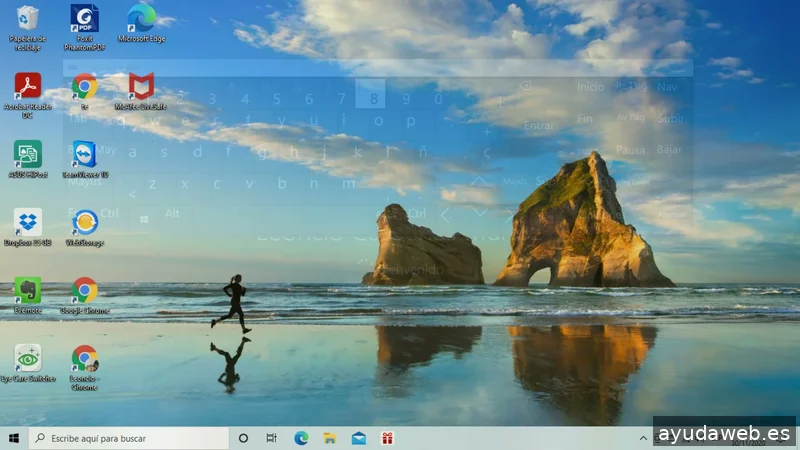
Task: Open the Leoncio - Chrome profile shortcut
Action: coord(85,367)
